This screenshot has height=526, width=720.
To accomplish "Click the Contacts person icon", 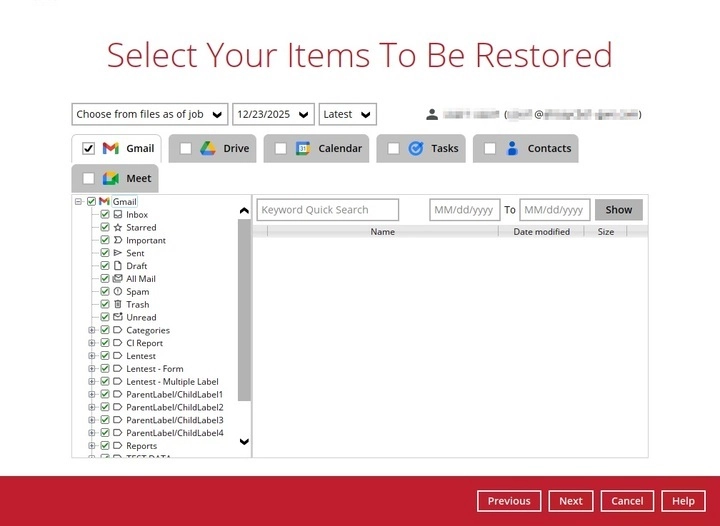I will click(512, 148).
